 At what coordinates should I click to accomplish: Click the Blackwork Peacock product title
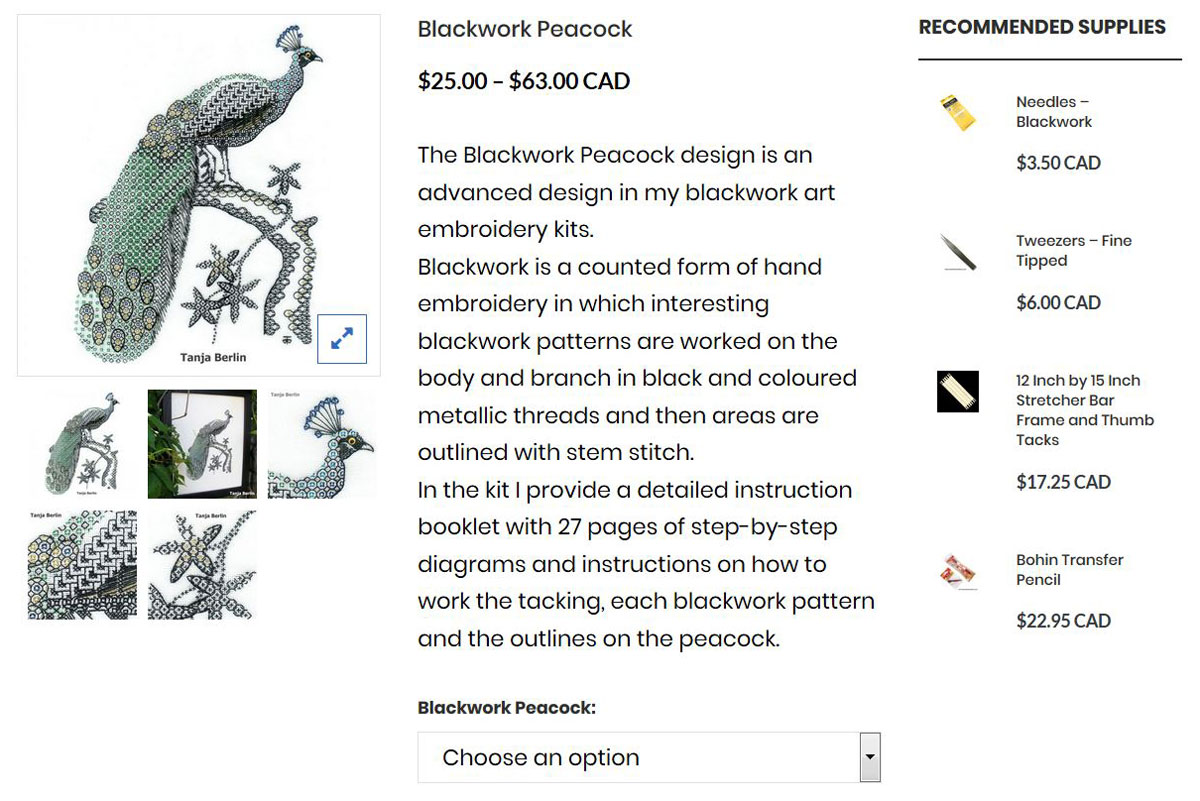pyautogui.click(x=525, y=29)
